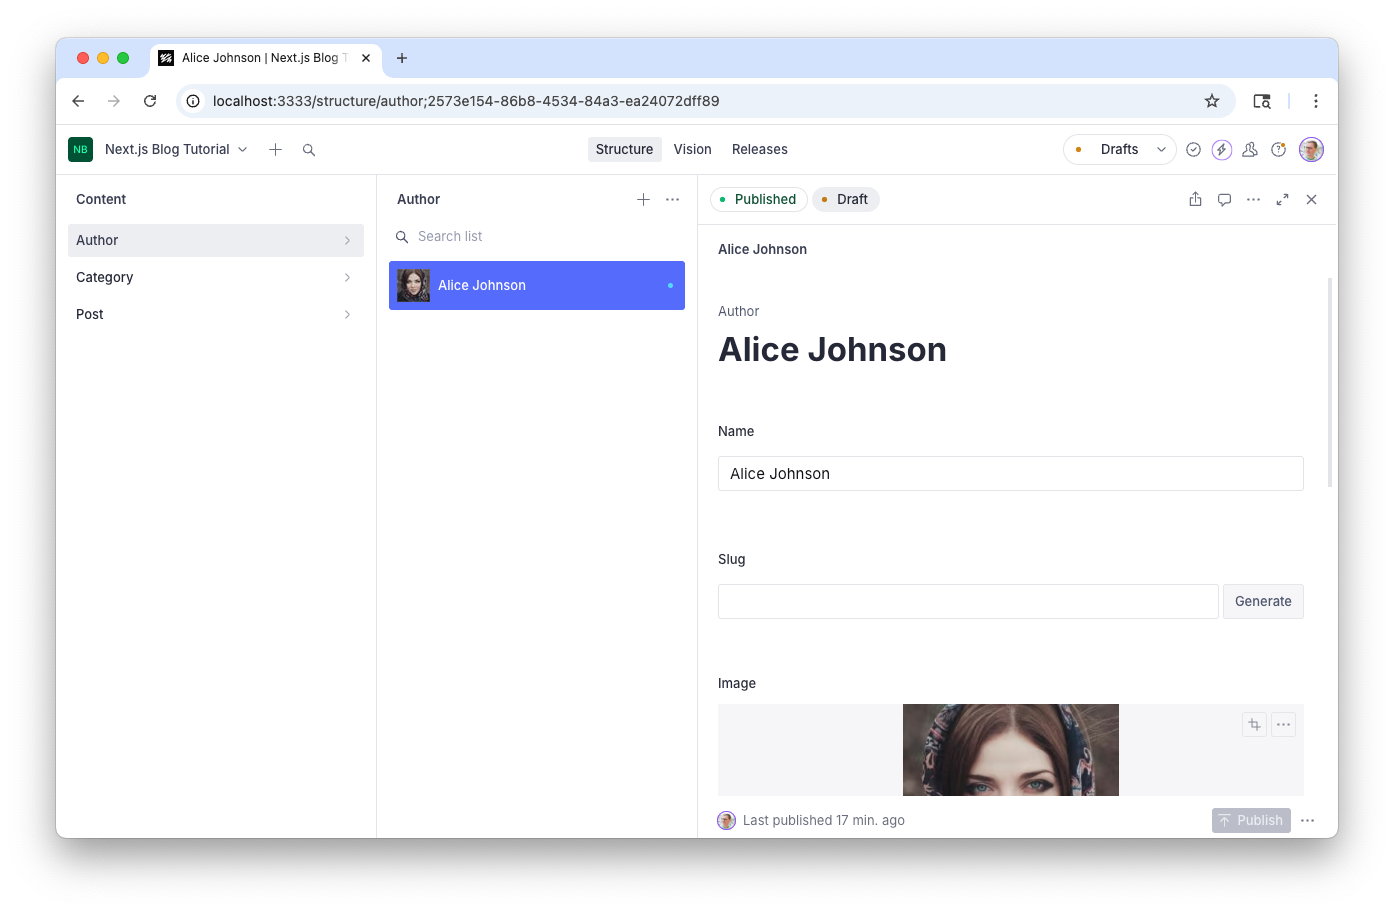
Task: Toggle to the Published version chip
Action: coord(758,199)
